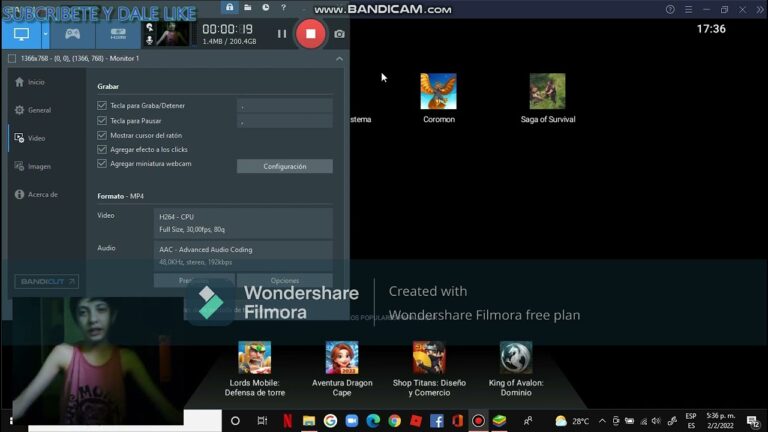The height and width of the screenshot is (432, 768).
Task: Open the Video settings tab
Action: click(x=30, y=139)
